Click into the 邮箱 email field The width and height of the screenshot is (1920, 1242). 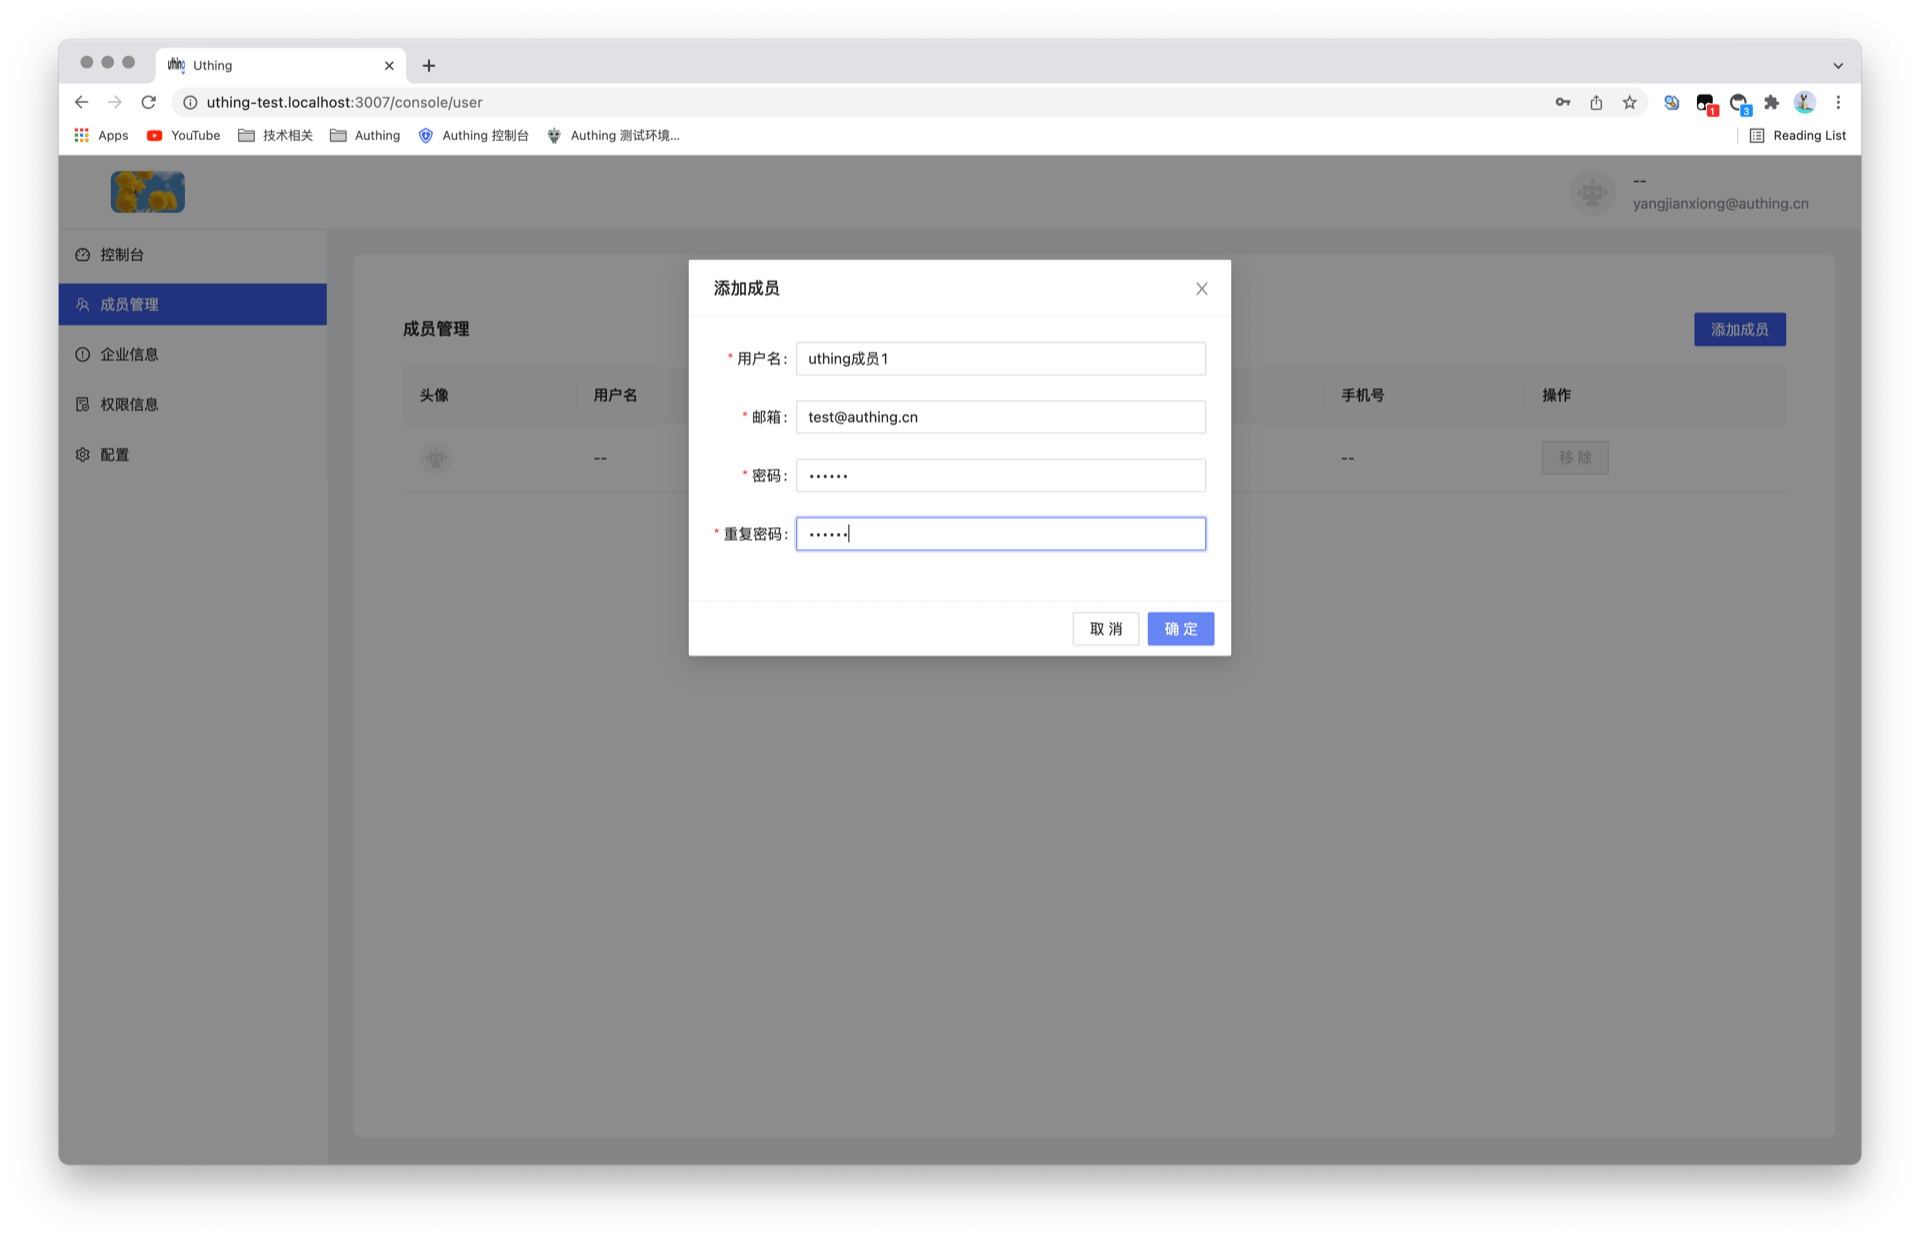click(x=1000, y=417)
